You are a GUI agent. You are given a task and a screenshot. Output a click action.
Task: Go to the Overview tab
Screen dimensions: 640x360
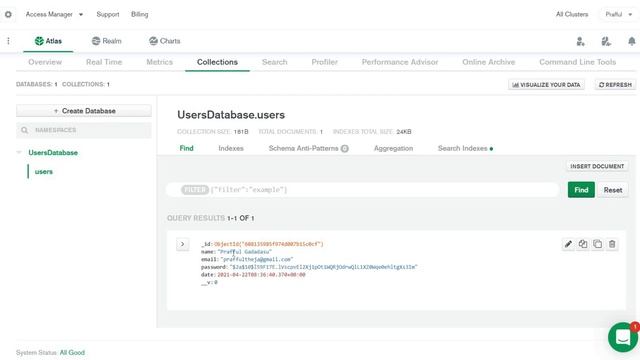click(45, 62)
